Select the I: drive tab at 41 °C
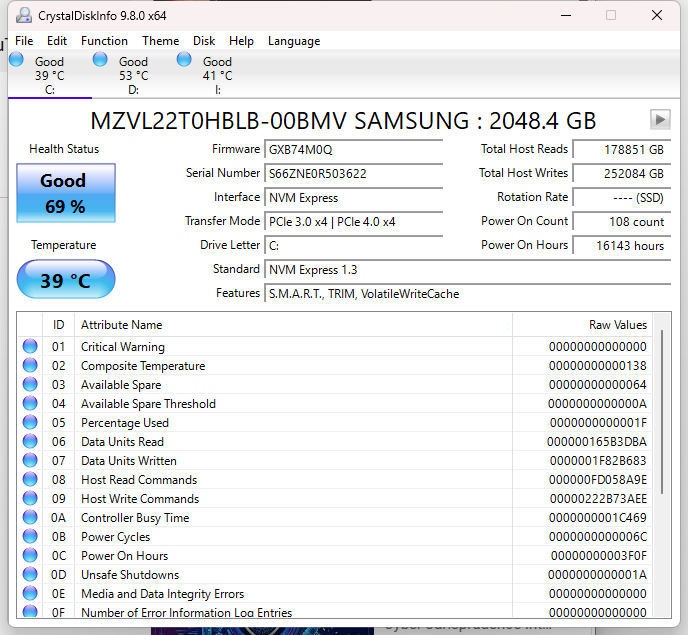The width and height of the screenshot is (688, 635). coord(217,75)
